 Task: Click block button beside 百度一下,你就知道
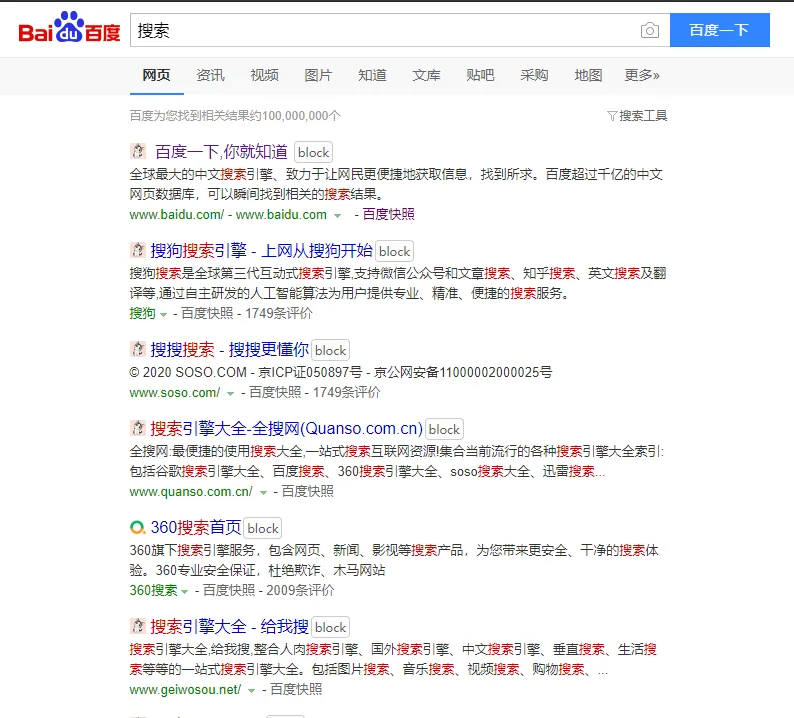313,152
